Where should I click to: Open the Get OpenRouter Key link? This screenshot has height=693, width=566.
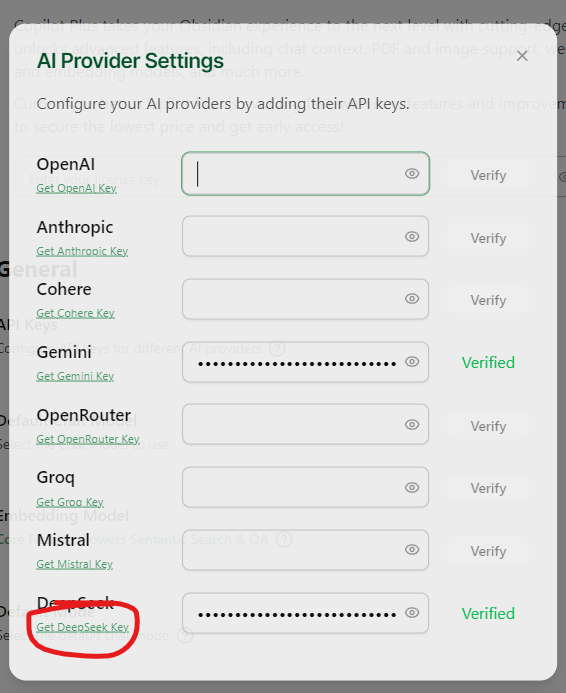pos(88,439)
